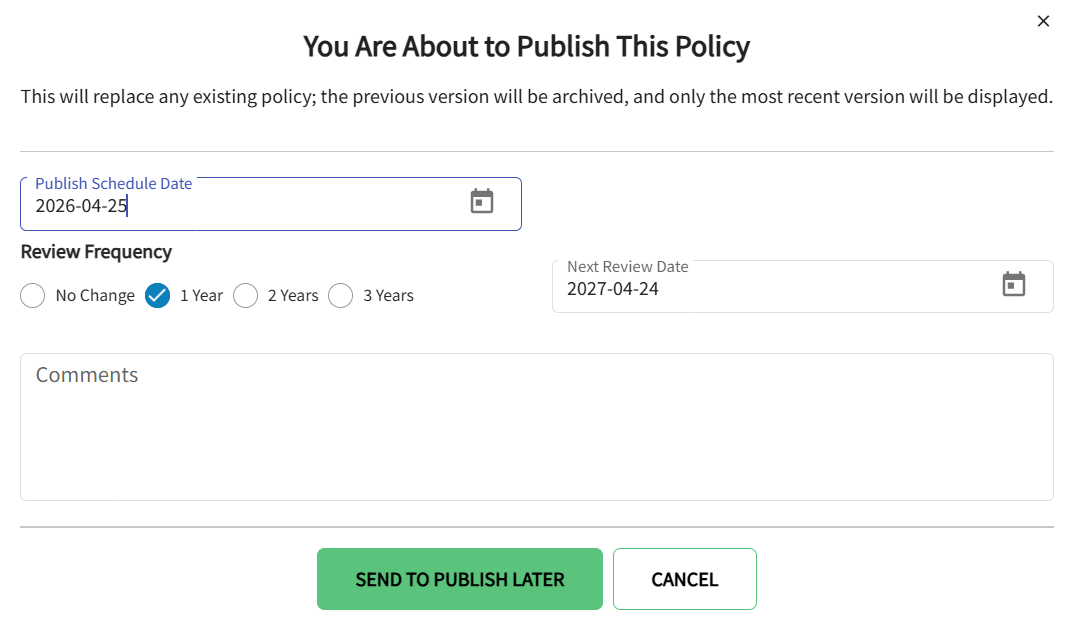Image resolution: width=1065 pixels, height=617 pixels.
Task: Click the Review Frequency heading
Action: tap(96, 252)
